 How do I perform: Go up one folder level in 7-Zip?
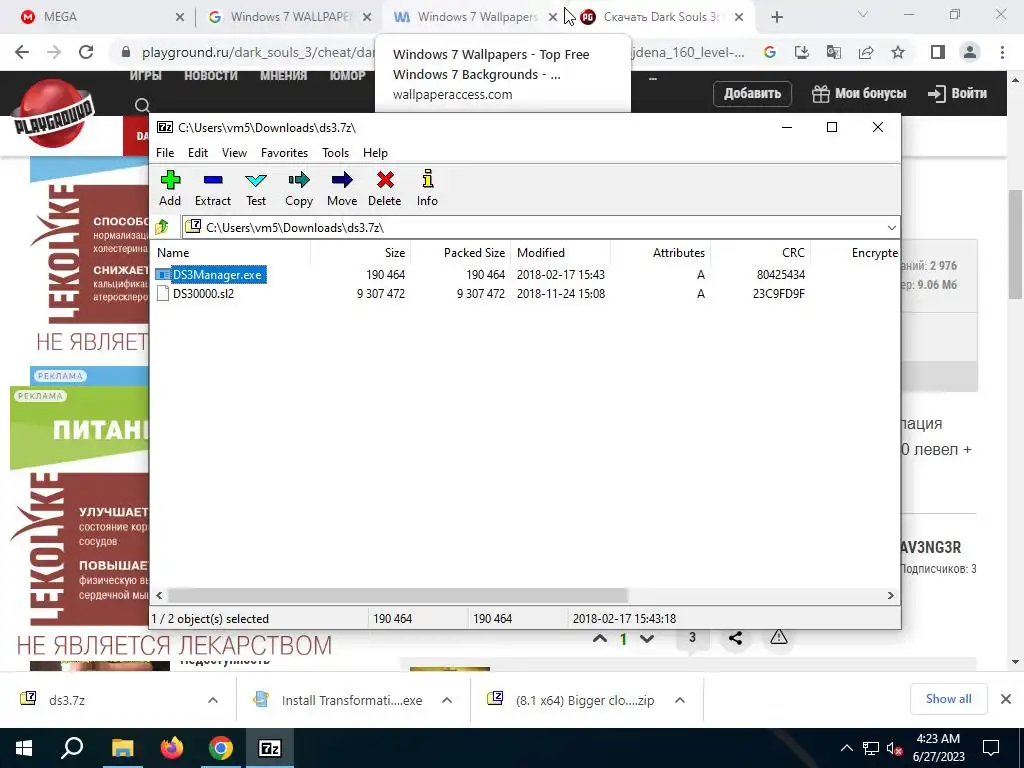(162, 227)
